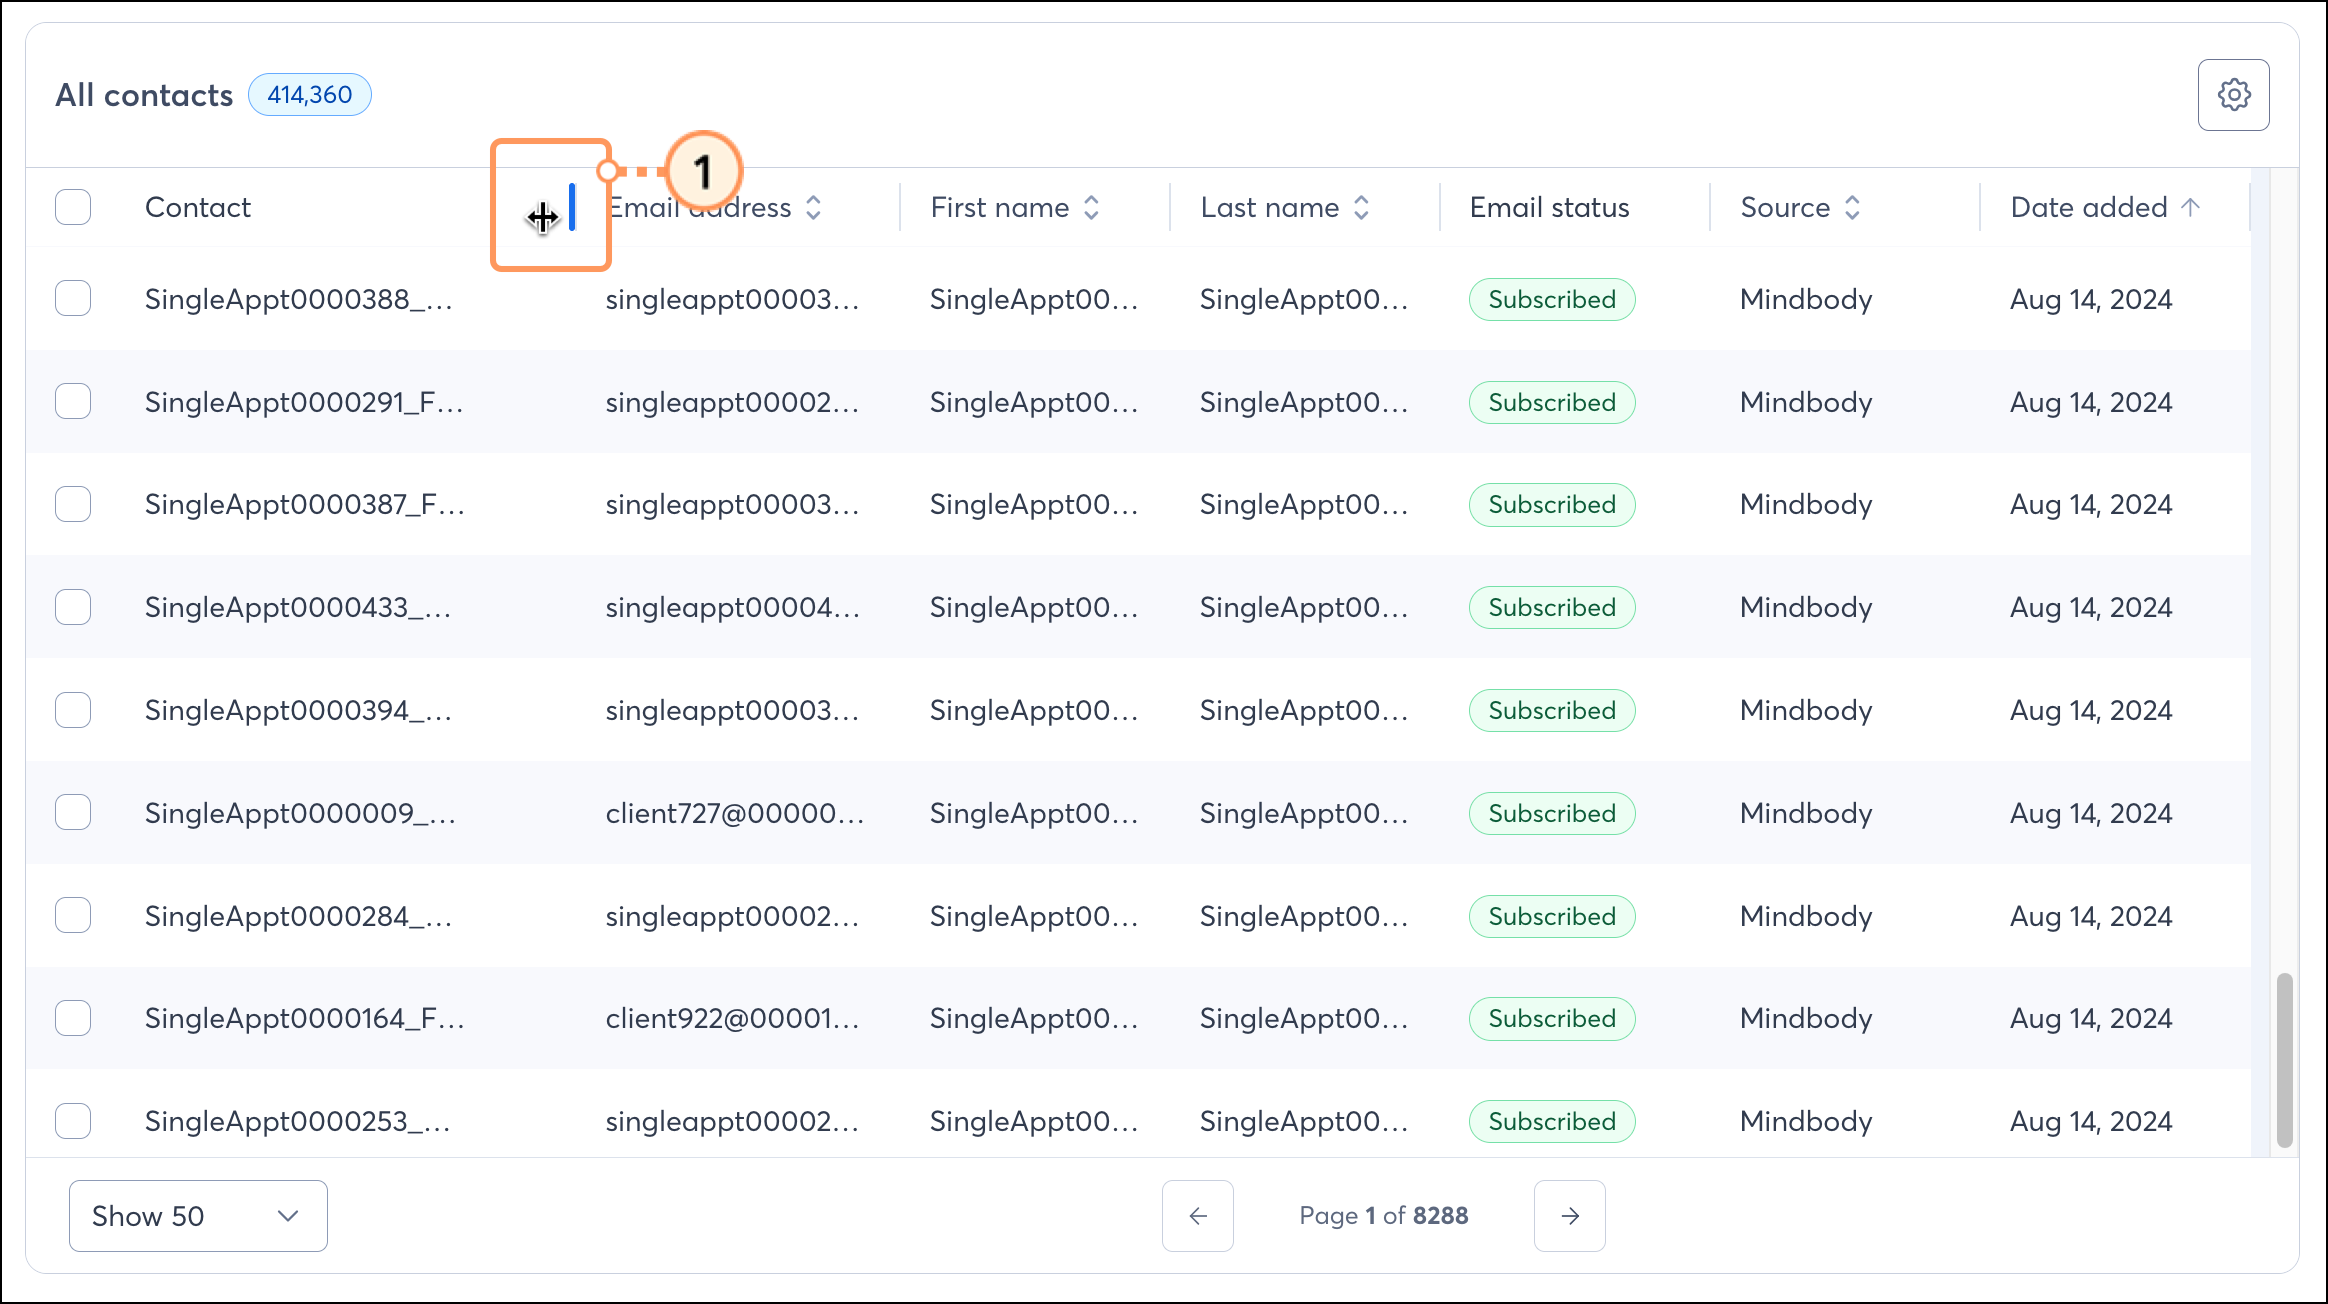Click the Subscribed badge on the first row
2328x1304 pixels.
(x=1551, y=299)
